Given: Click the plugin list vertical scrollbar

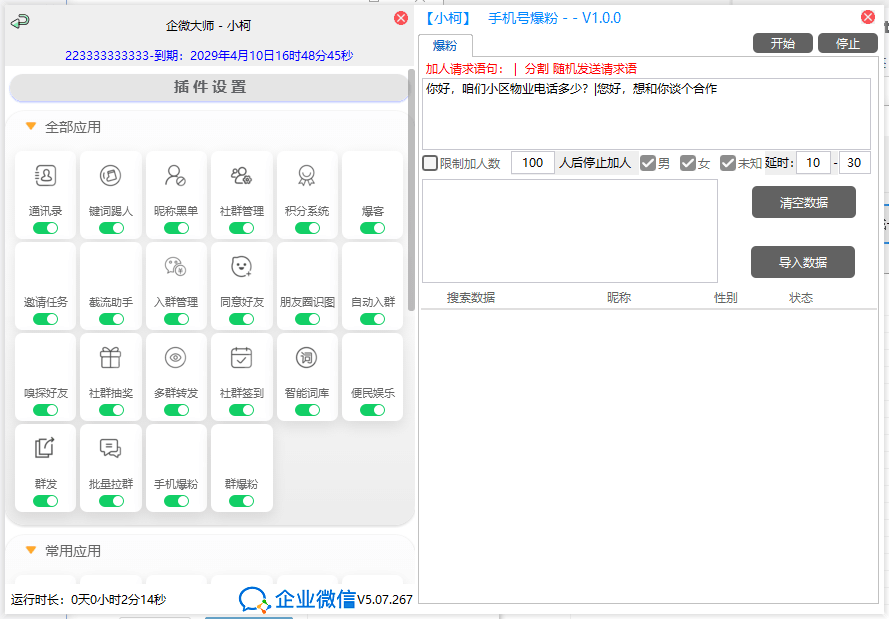Looking at the screenshot, I should point(411,190).
